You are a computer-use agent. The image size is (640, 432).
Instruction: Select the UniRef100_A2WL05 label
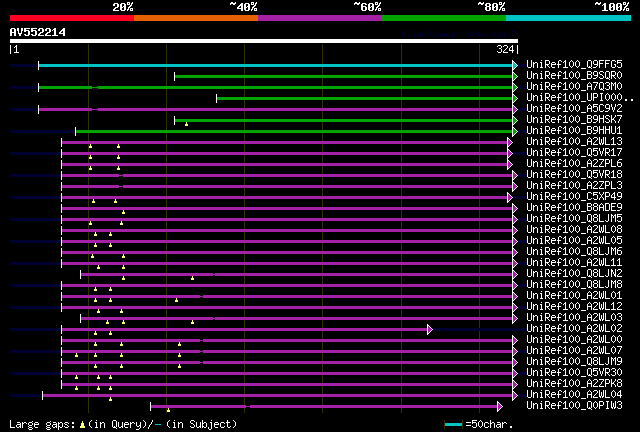point(574,240)
